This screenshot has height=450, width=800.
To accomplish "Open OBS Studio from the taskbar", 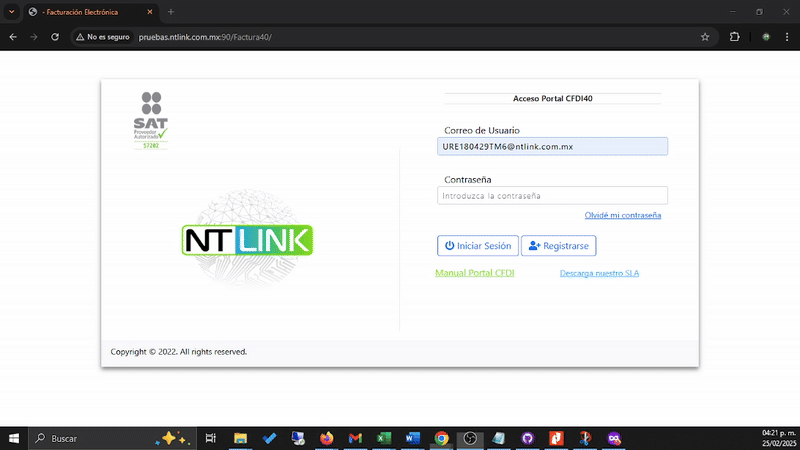I will pyautogui.click(x=470, y=438).
